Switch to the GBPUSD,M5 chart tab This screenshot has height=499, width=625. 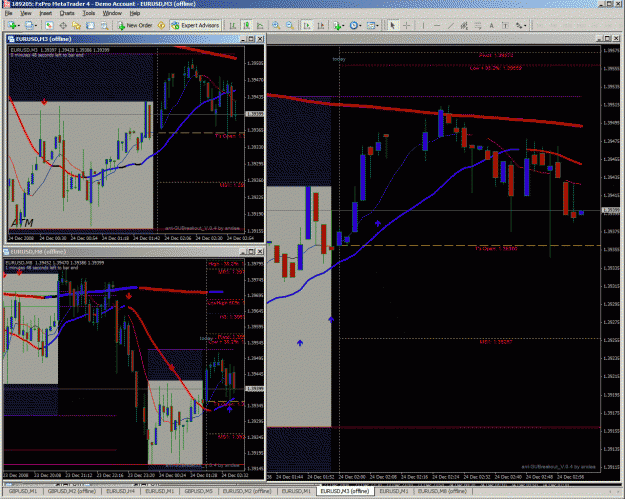click(199, 491)
